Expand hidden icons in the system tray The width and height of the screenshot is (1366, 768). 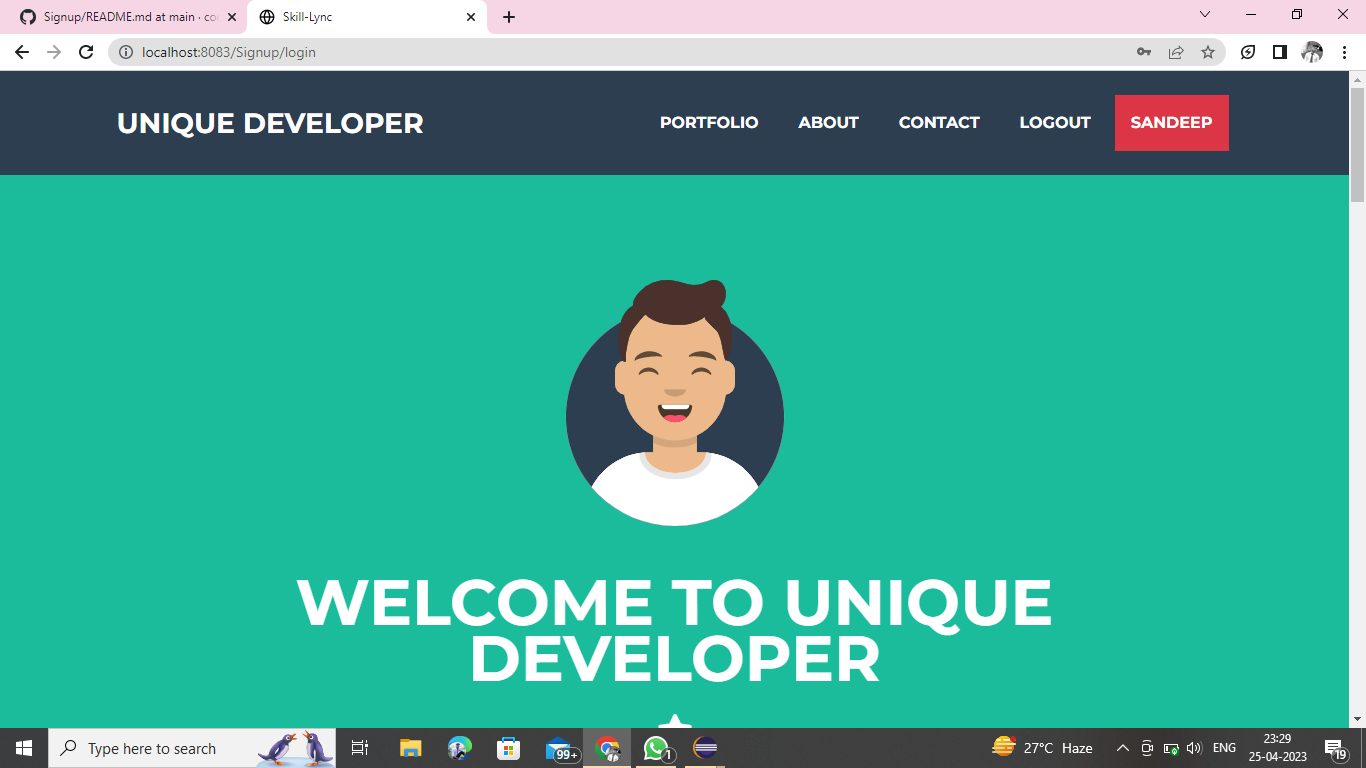pyautogui.click(x=1122, y=747)
